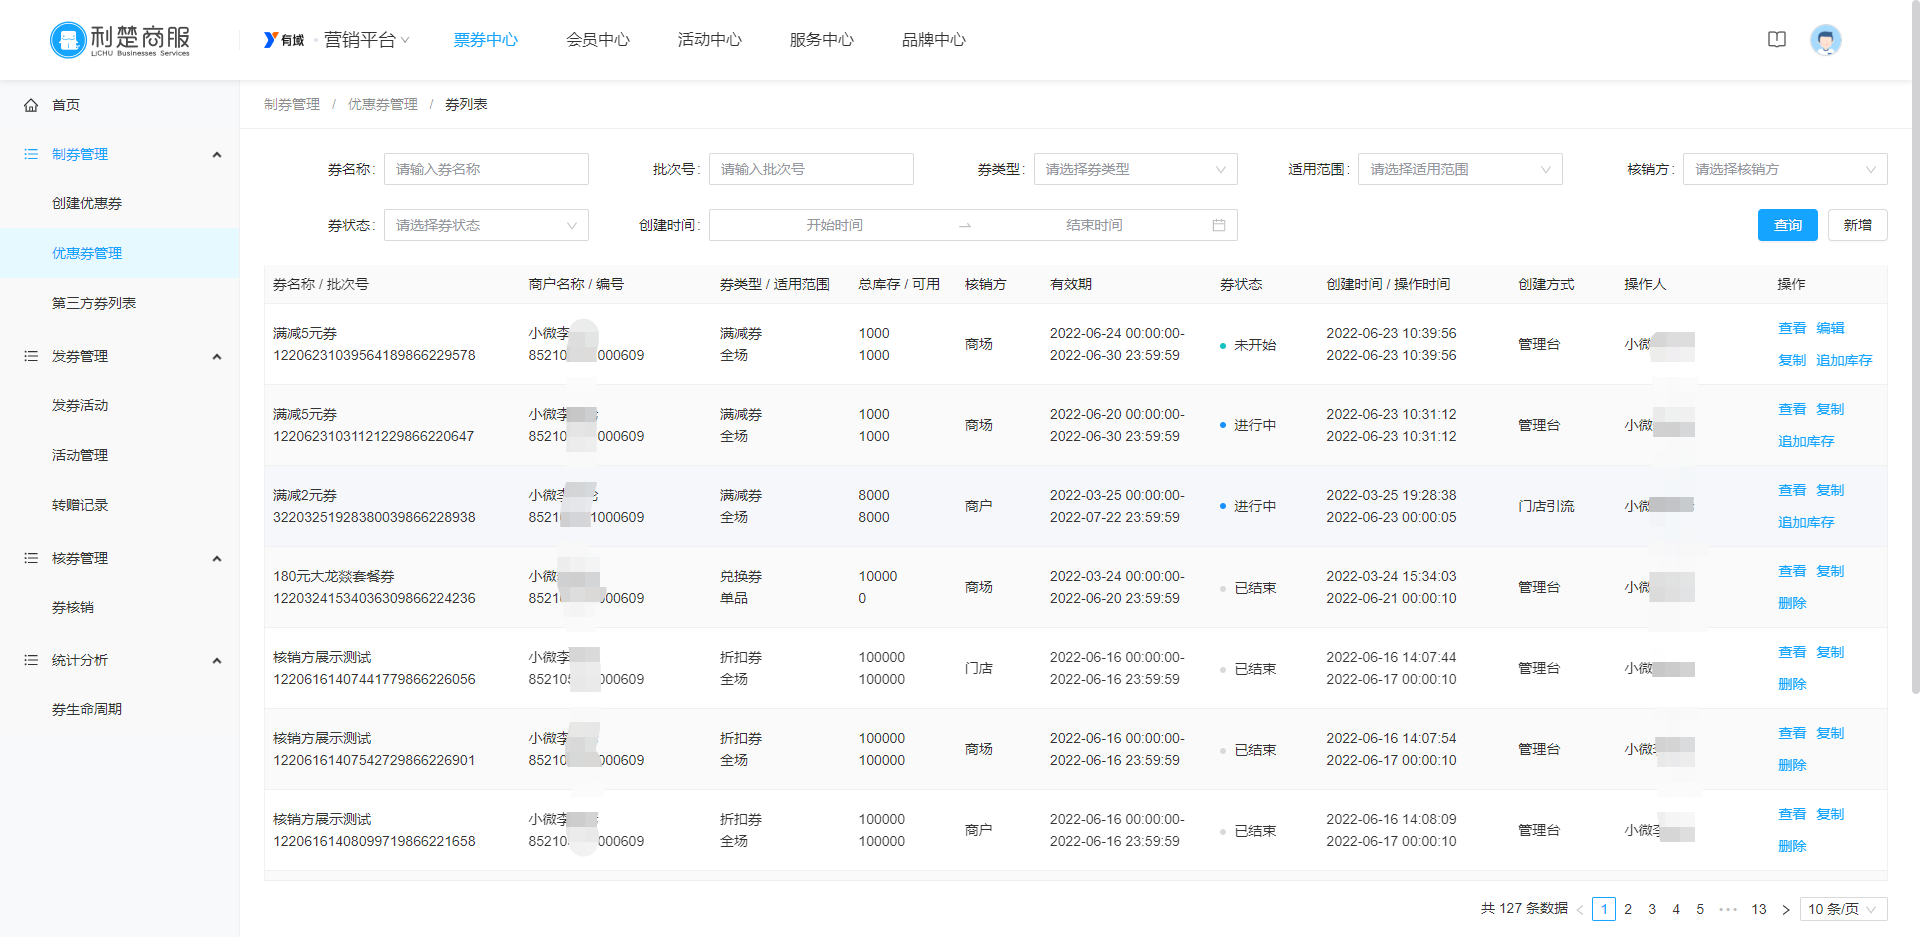1920x937 pixels.
Task: Click the previous page arrow
Action: pyautogui.click(x=1580, y=910)
